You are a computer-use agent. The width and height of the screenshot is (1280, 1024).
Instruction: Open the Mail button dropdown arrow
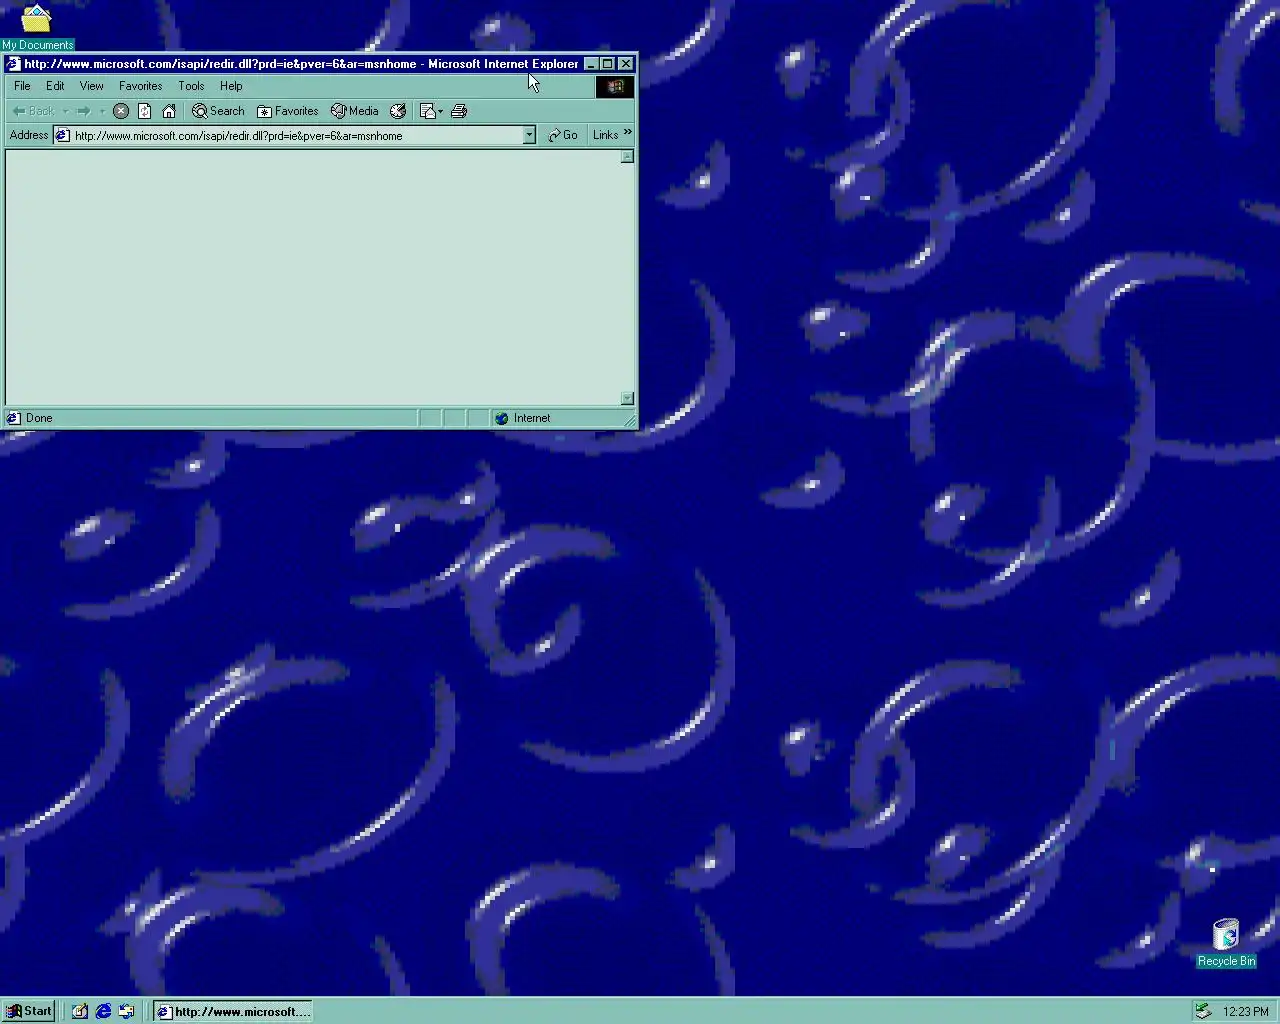(440, 111)
